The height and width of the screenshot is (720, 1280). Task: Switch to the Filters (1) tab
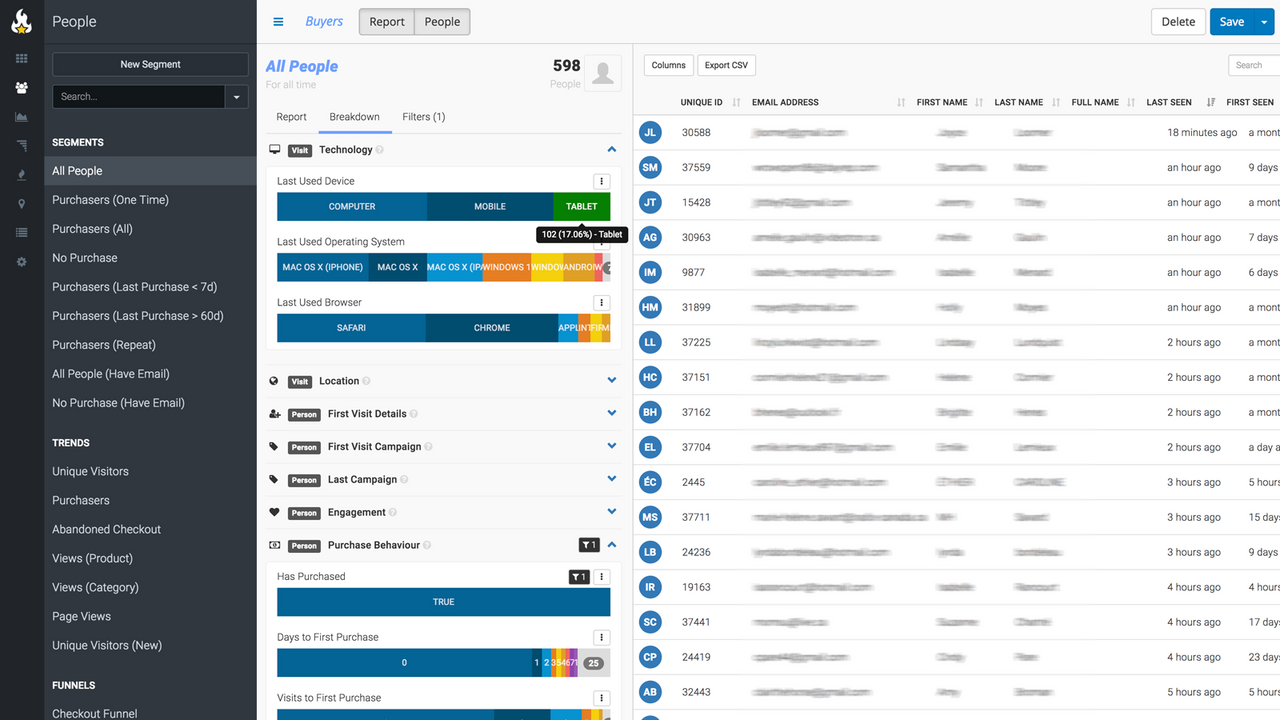point(423,117)
